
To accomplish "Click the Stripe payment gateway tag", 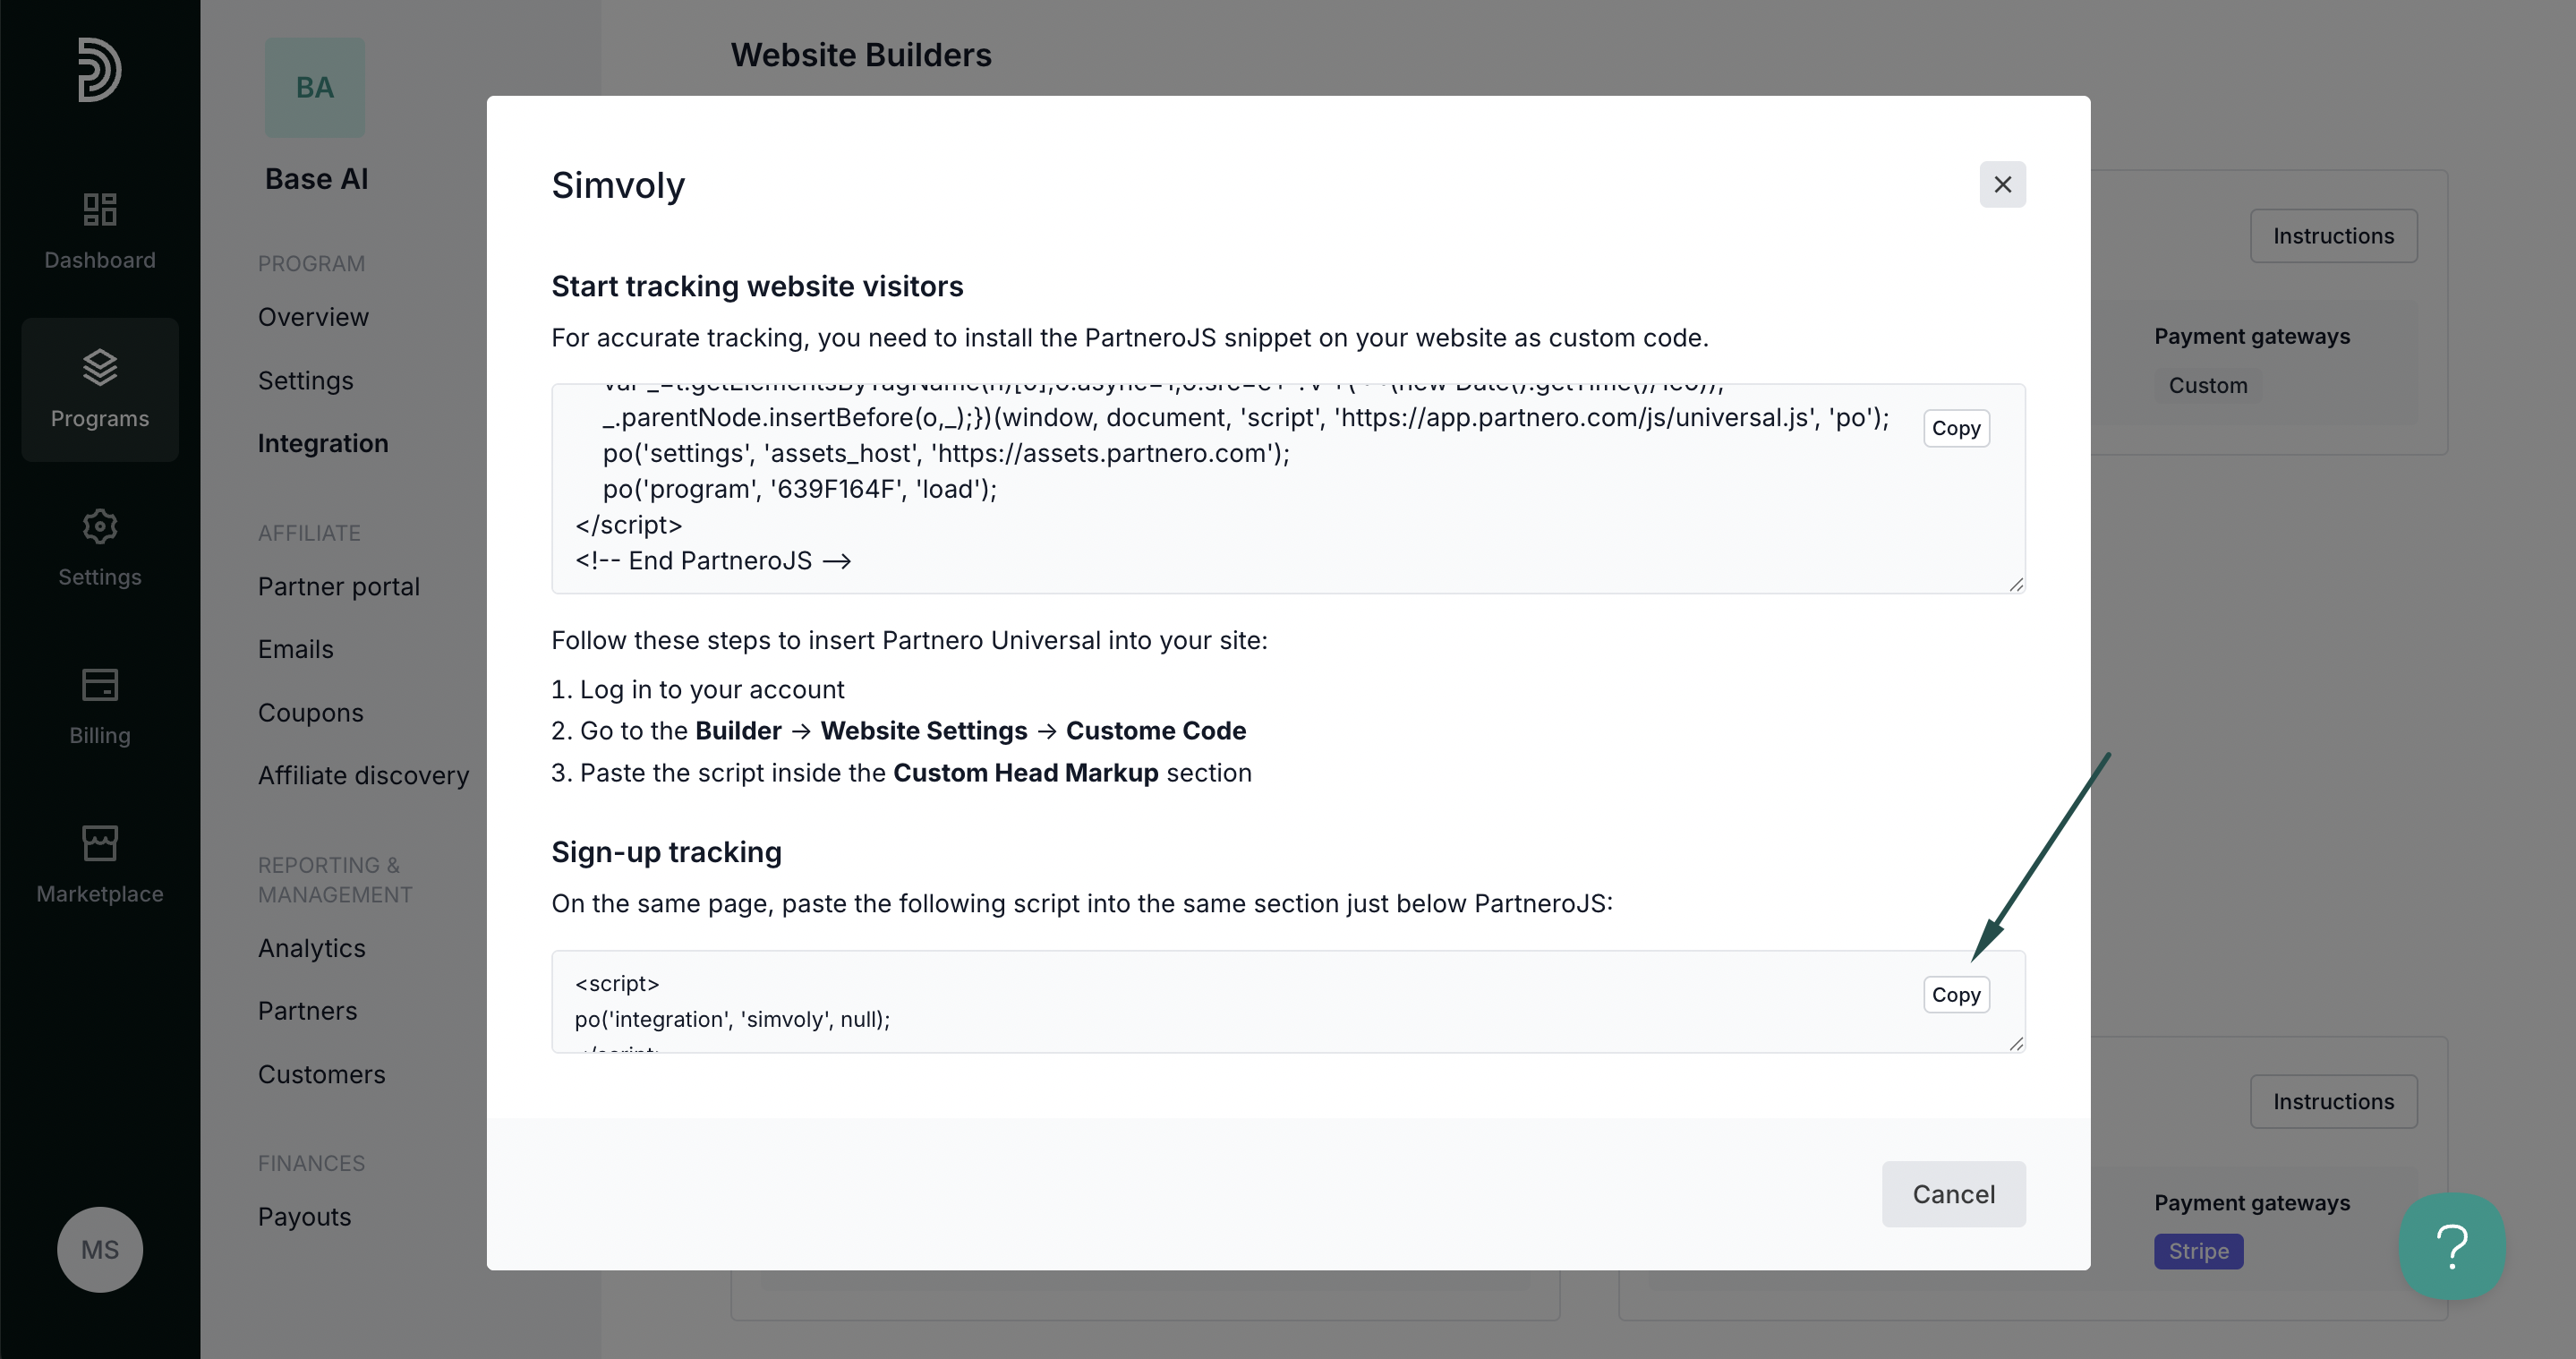I will point(2198,1250).
